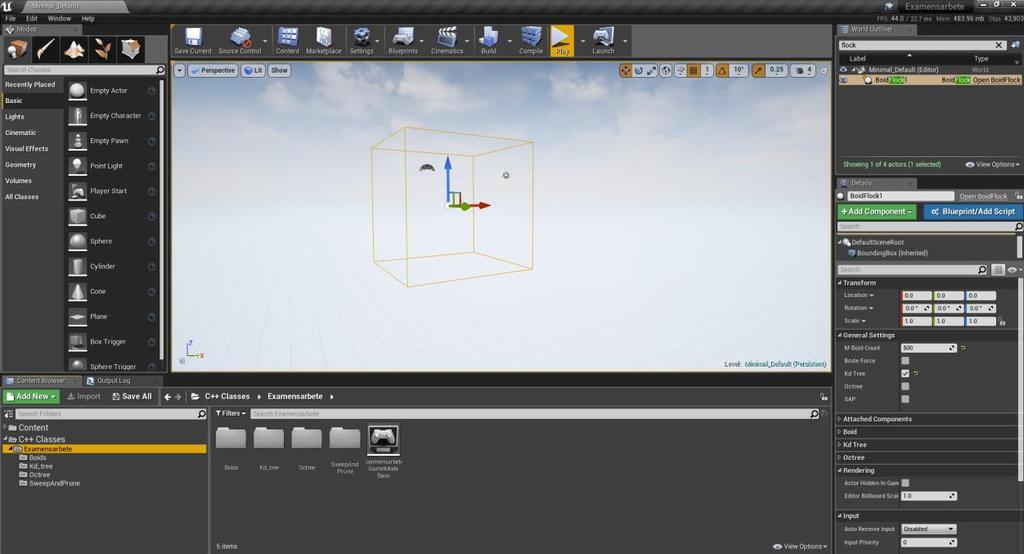The height and width of the screenshot is (554, 1024).
Task: Open the Settings toolbar icon
Action: tap(361, 41)
